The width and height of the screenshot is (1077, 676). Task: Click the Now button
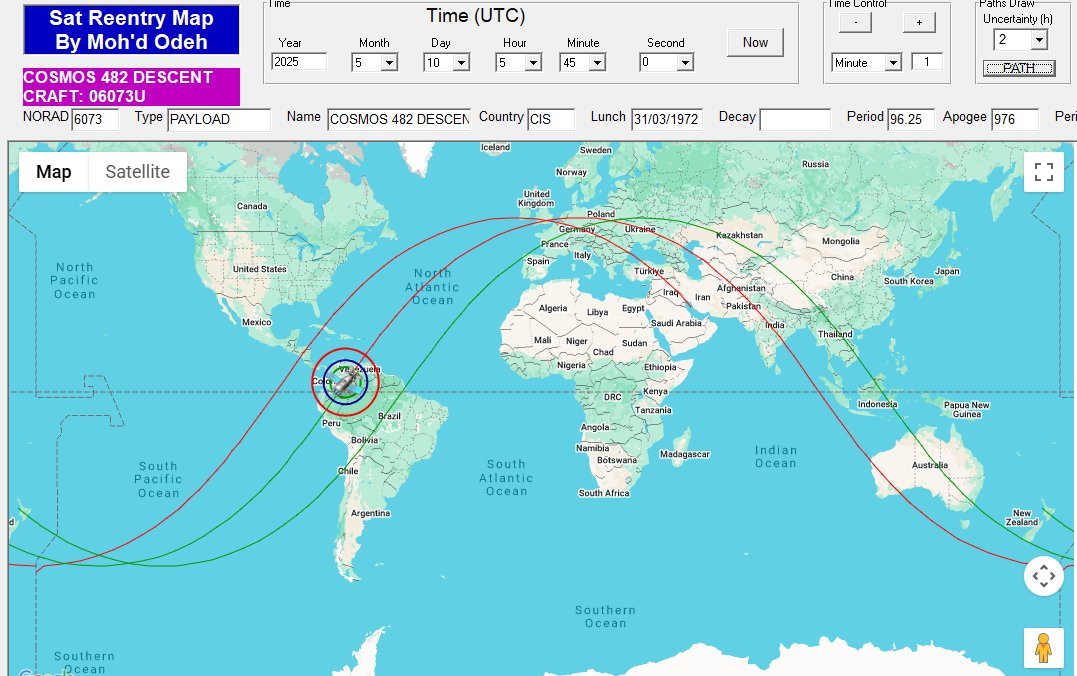coord(755,42)
